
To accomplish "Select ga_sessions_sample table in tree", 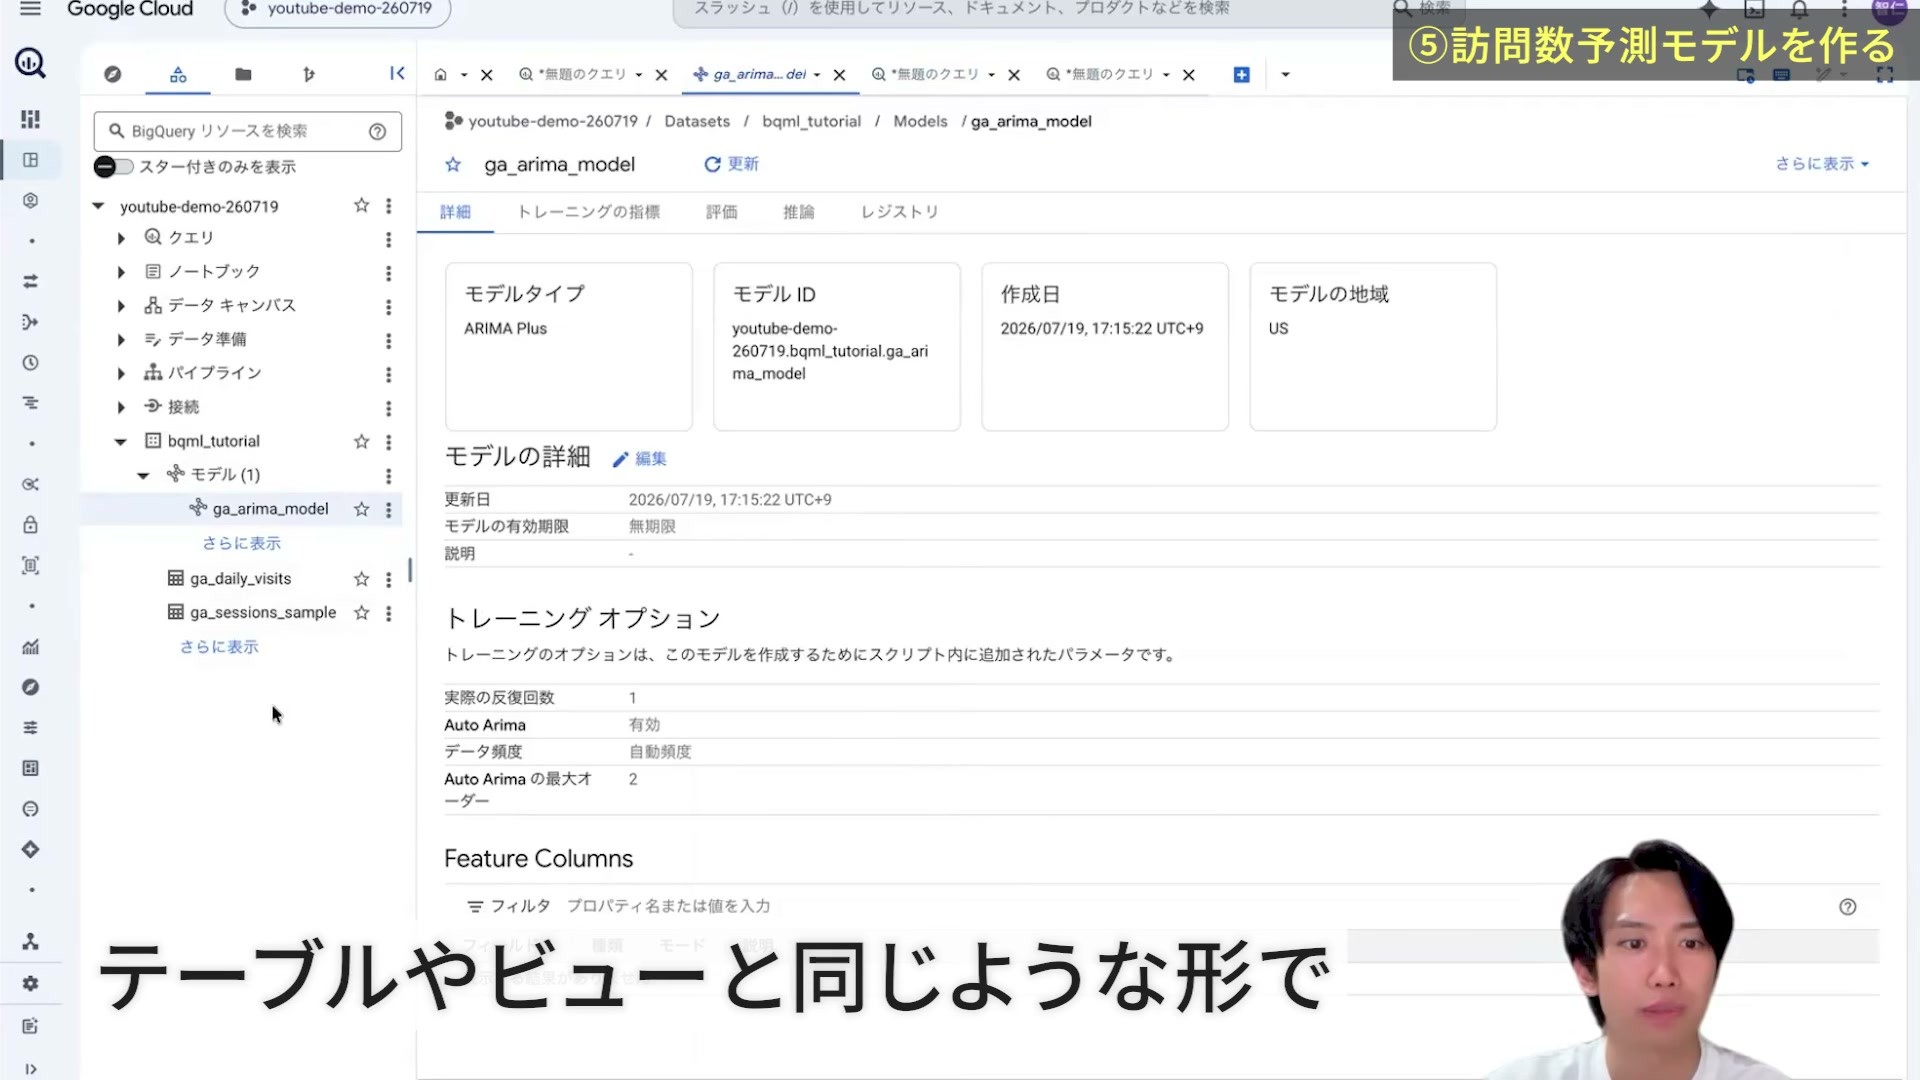I will click(x=263, y=613).
